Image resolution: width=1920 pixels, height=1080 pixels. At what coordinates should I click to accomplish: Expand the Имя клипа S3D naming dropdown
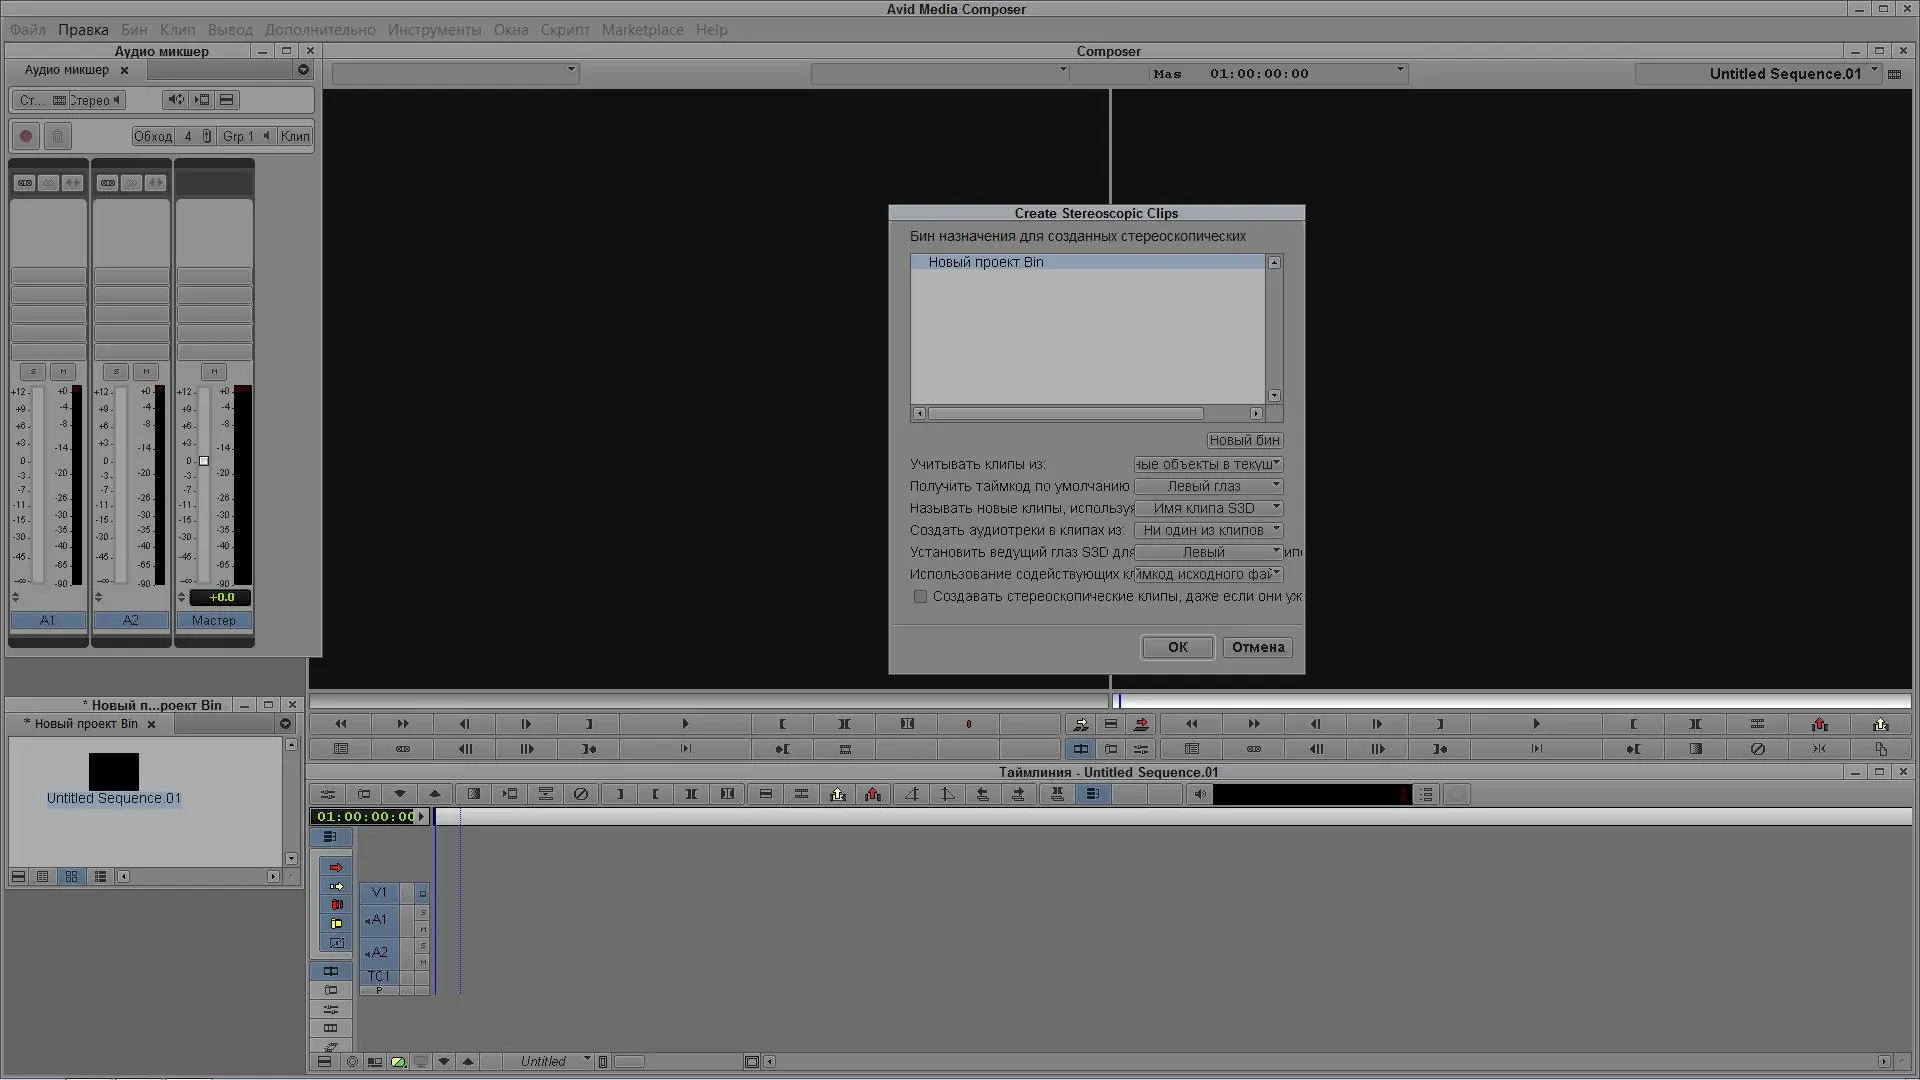(x=1208, y=509)
